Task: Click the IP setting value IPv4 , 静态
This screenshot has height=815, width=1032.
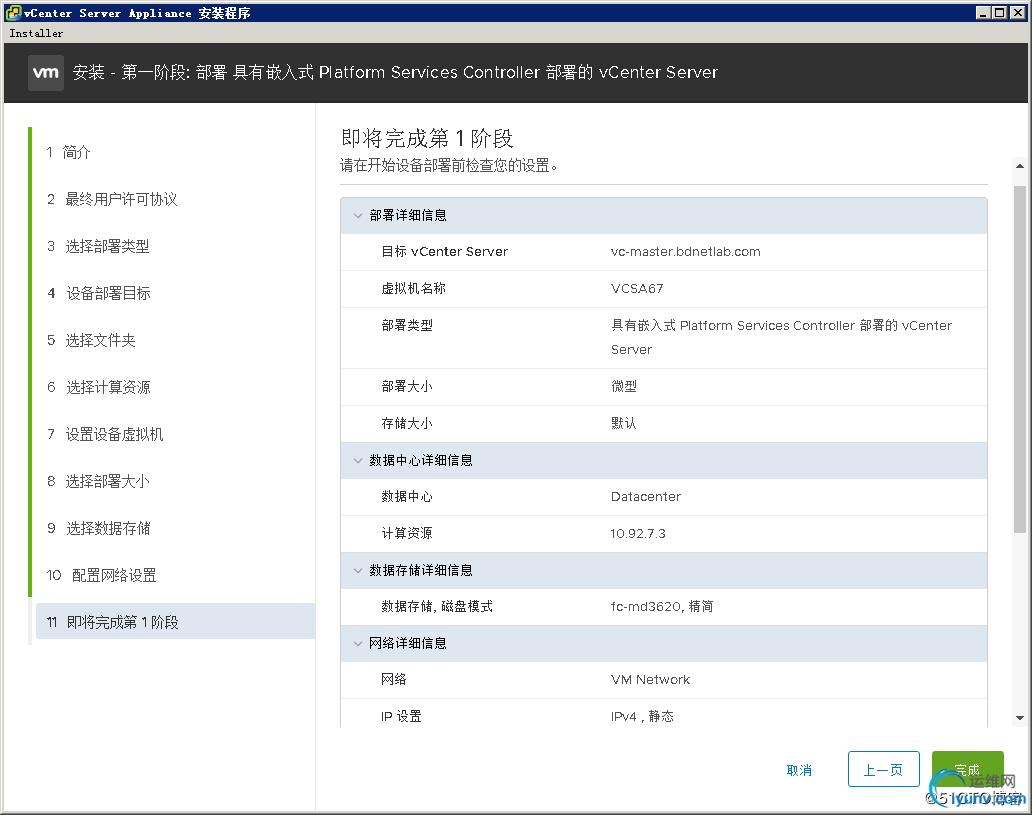Action: click(642, 716)
